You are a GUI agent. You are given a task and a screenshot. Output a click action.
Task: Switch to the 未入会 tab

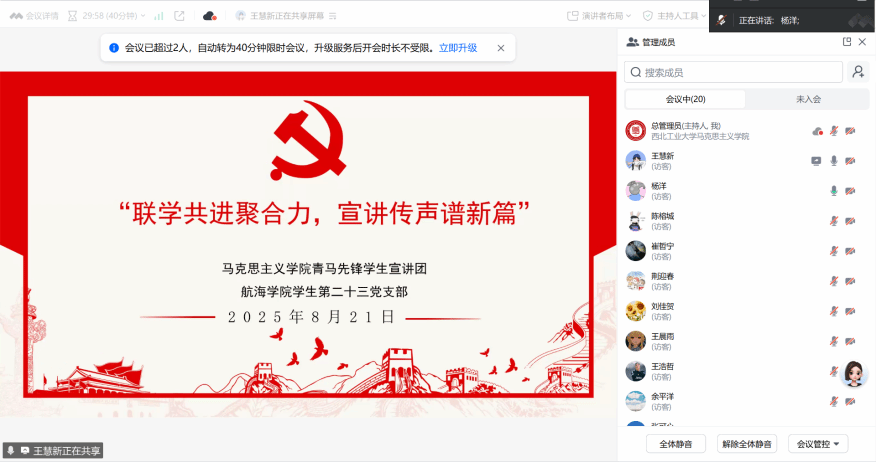pyautogui.click(x=808, y=99)
